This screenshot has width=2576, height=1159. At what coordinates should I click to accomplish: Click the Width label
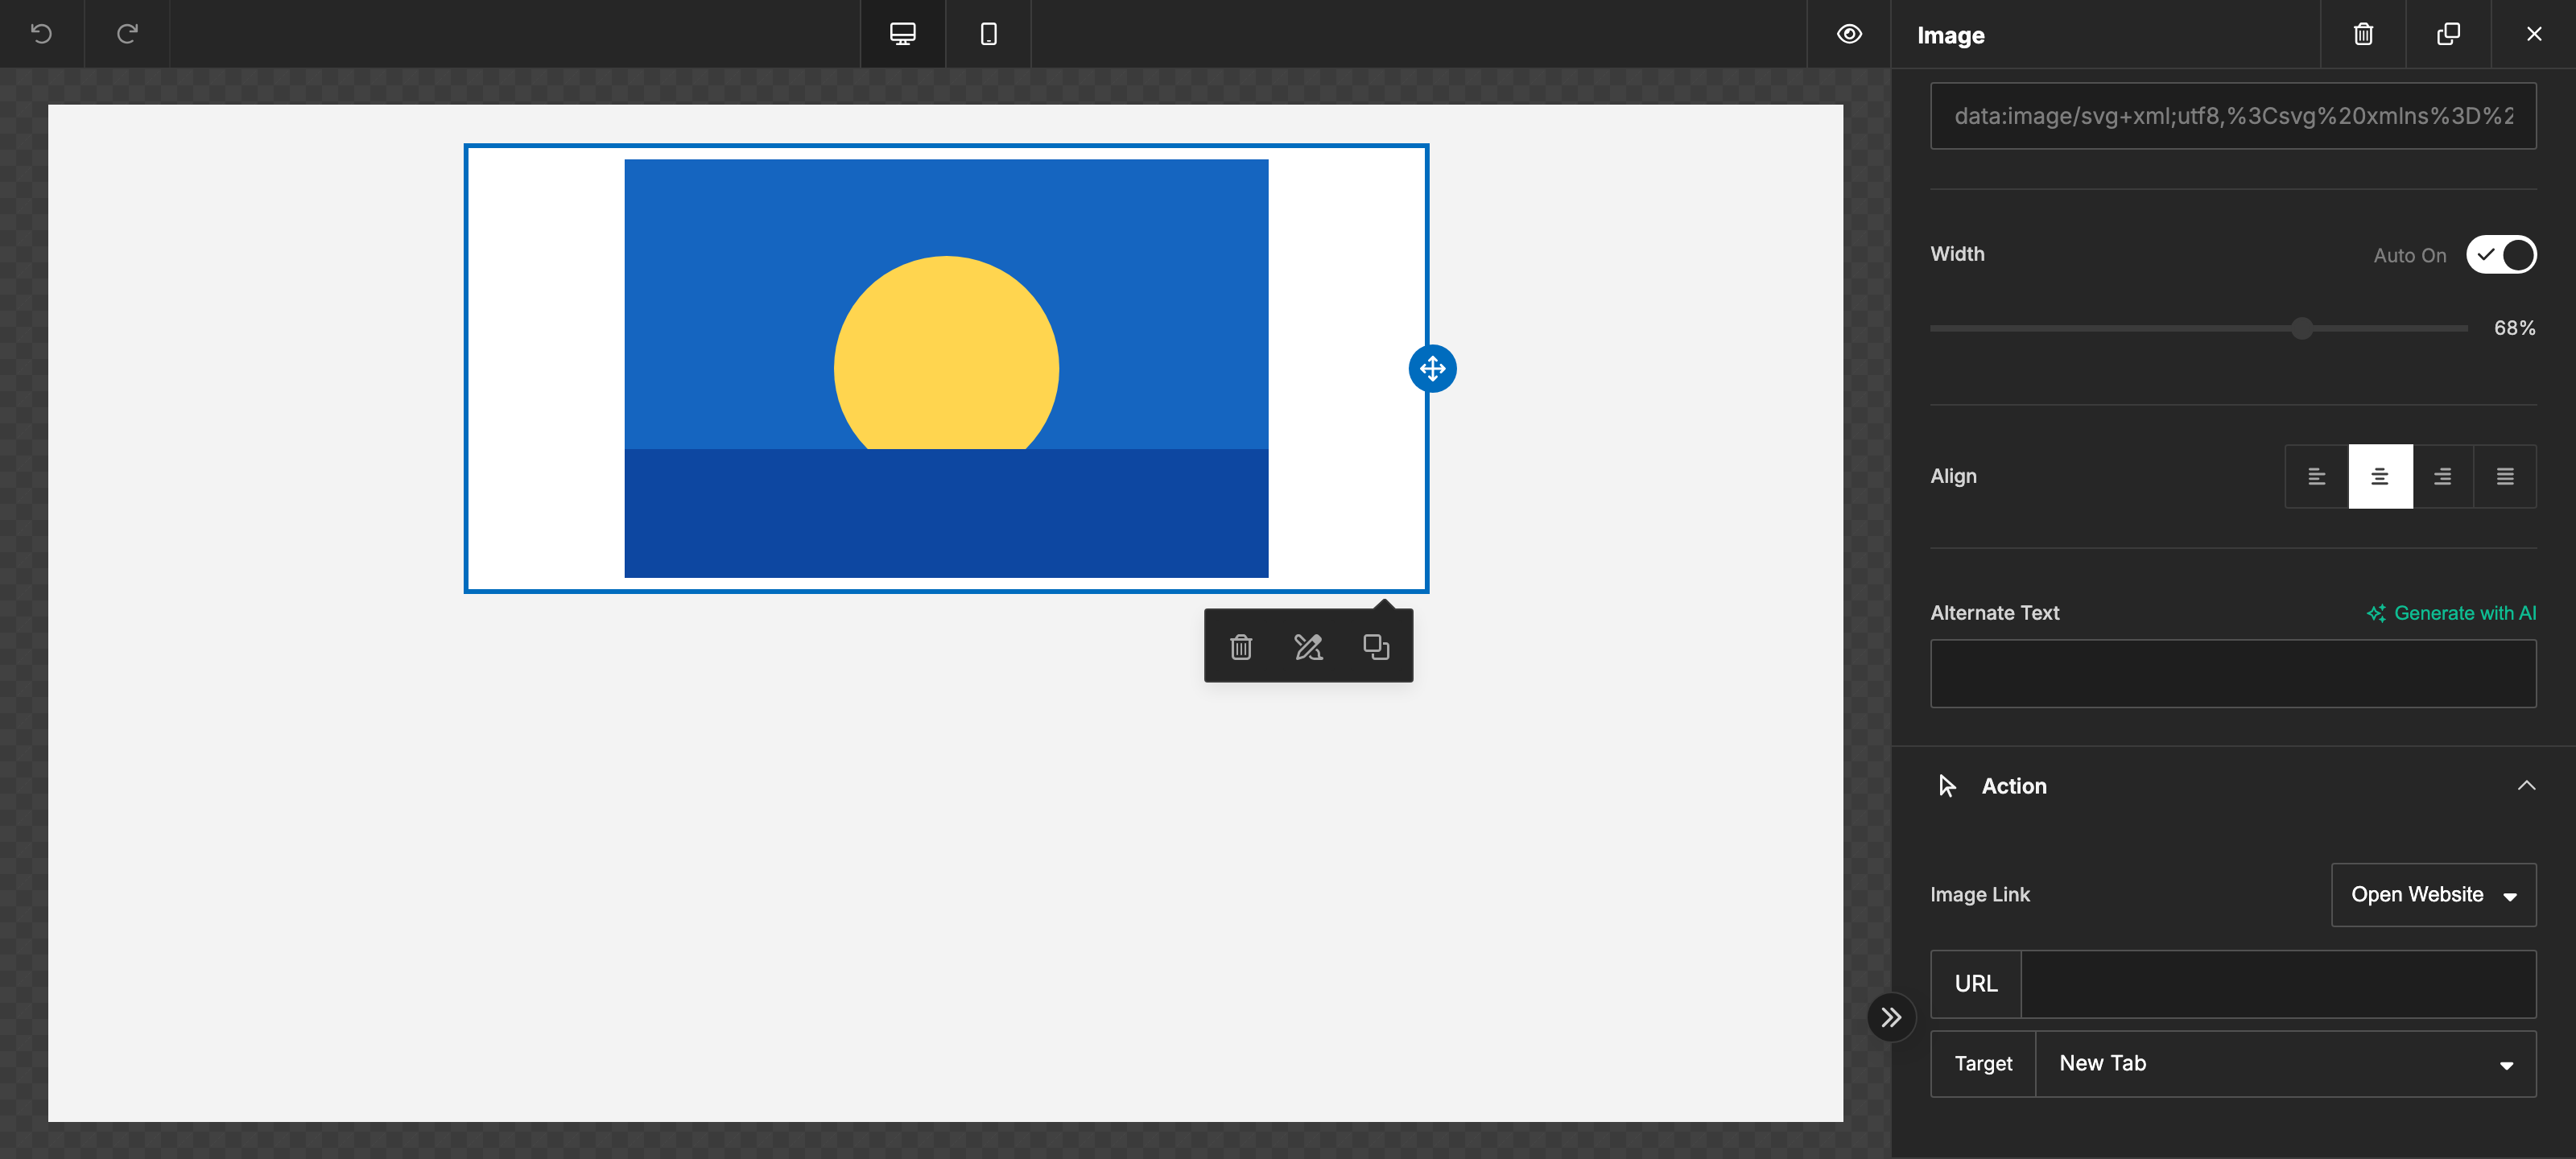1957,254
